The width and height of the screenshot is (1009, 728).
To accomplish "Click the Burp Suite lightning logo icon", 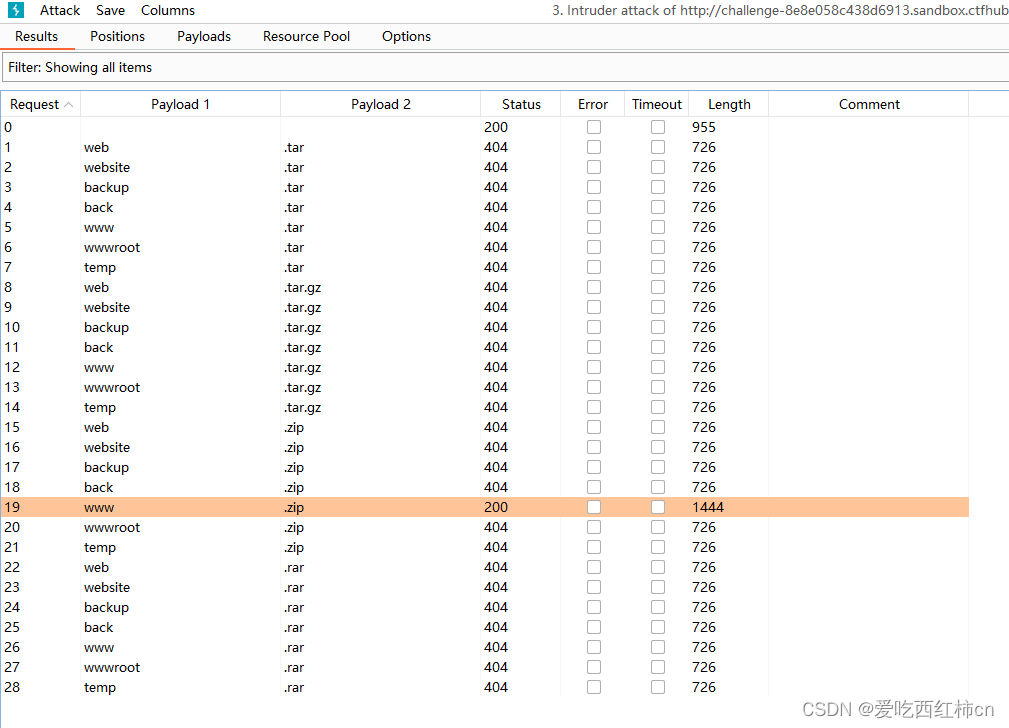I will click(15, 10).
